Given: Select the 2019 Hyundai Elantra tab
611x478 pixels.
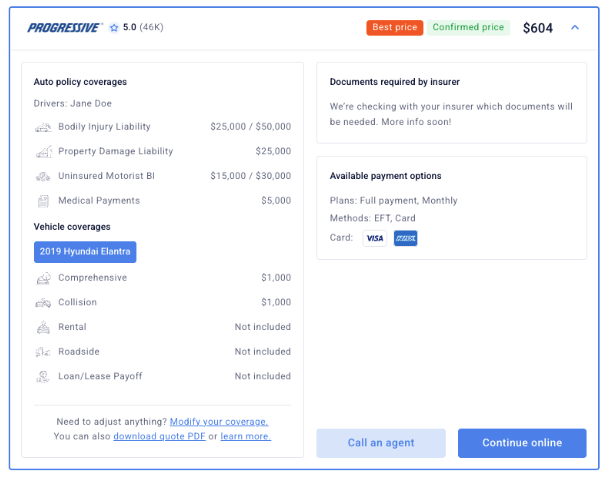Looking at the screenshot, I should point(85,251).
